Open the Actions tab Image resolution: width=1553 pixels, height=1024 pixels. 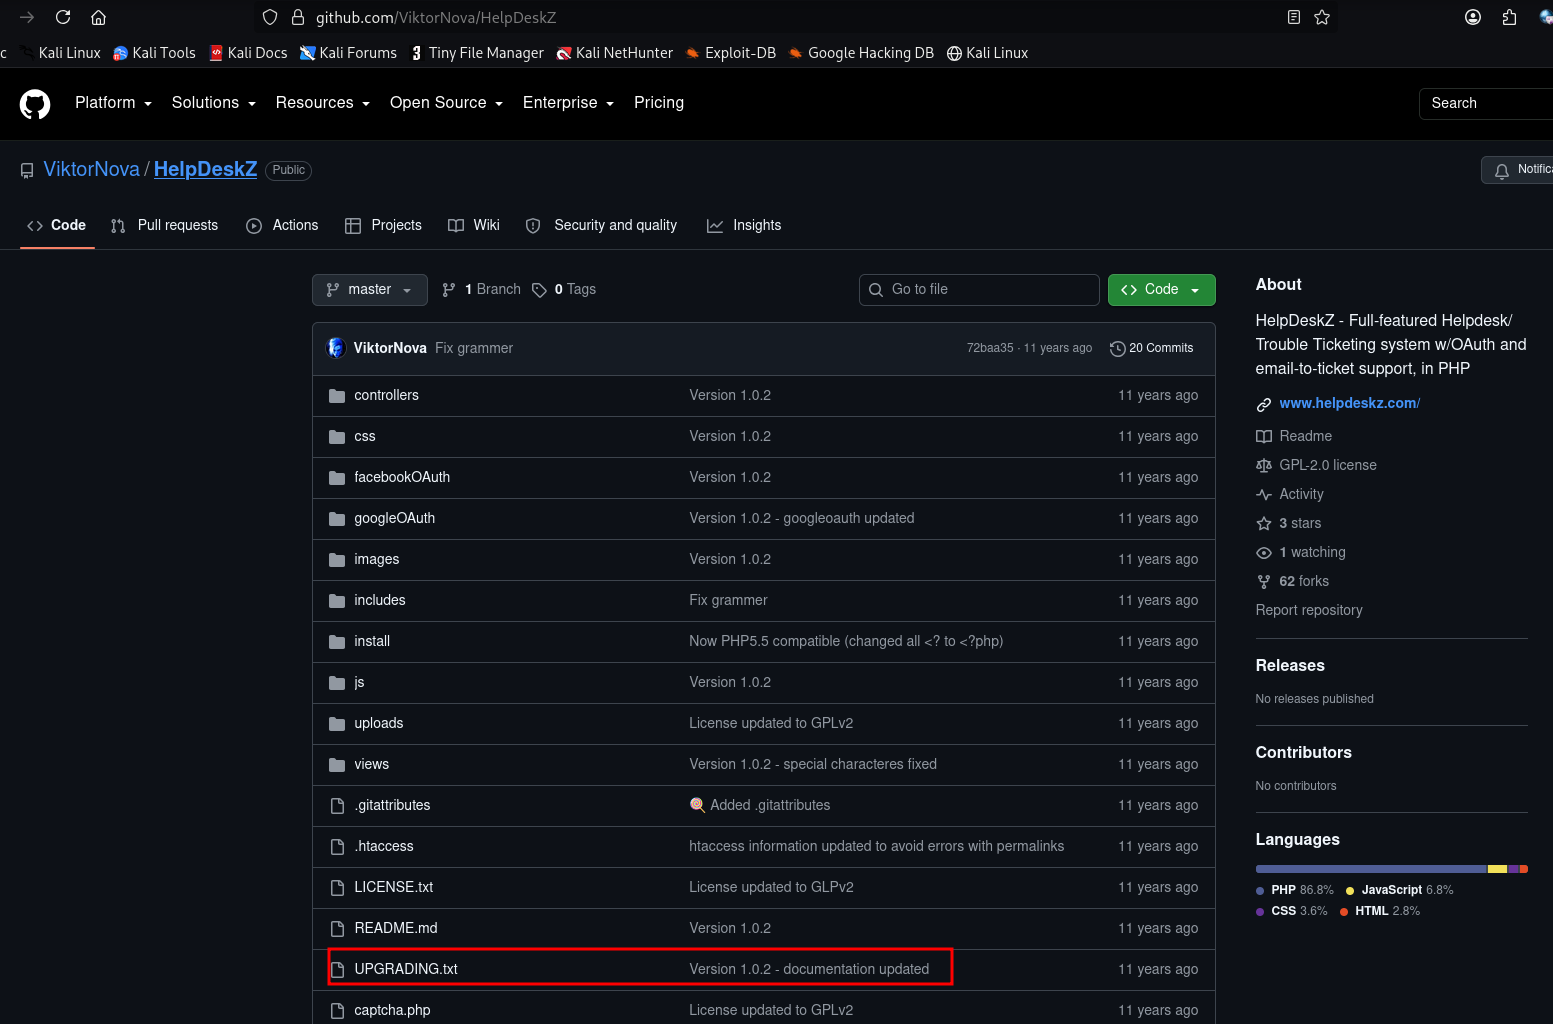[282, 226]
